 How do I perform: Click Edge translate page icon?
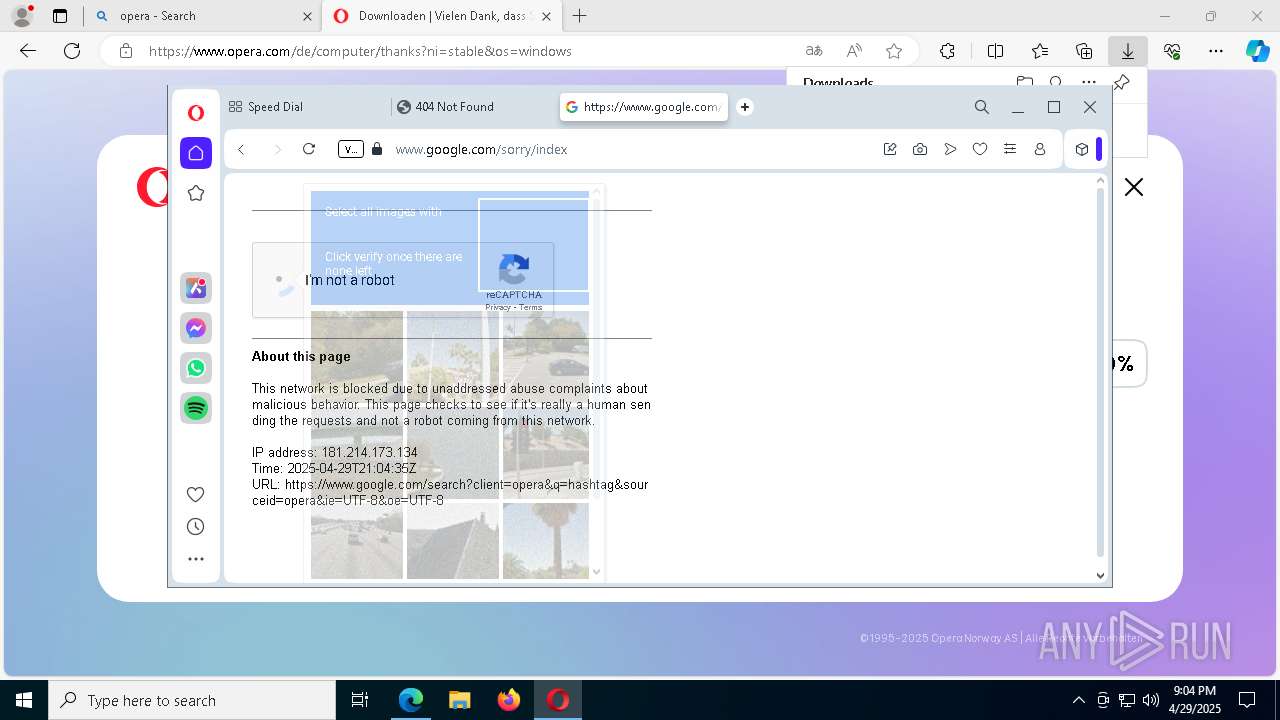(814, 51)
